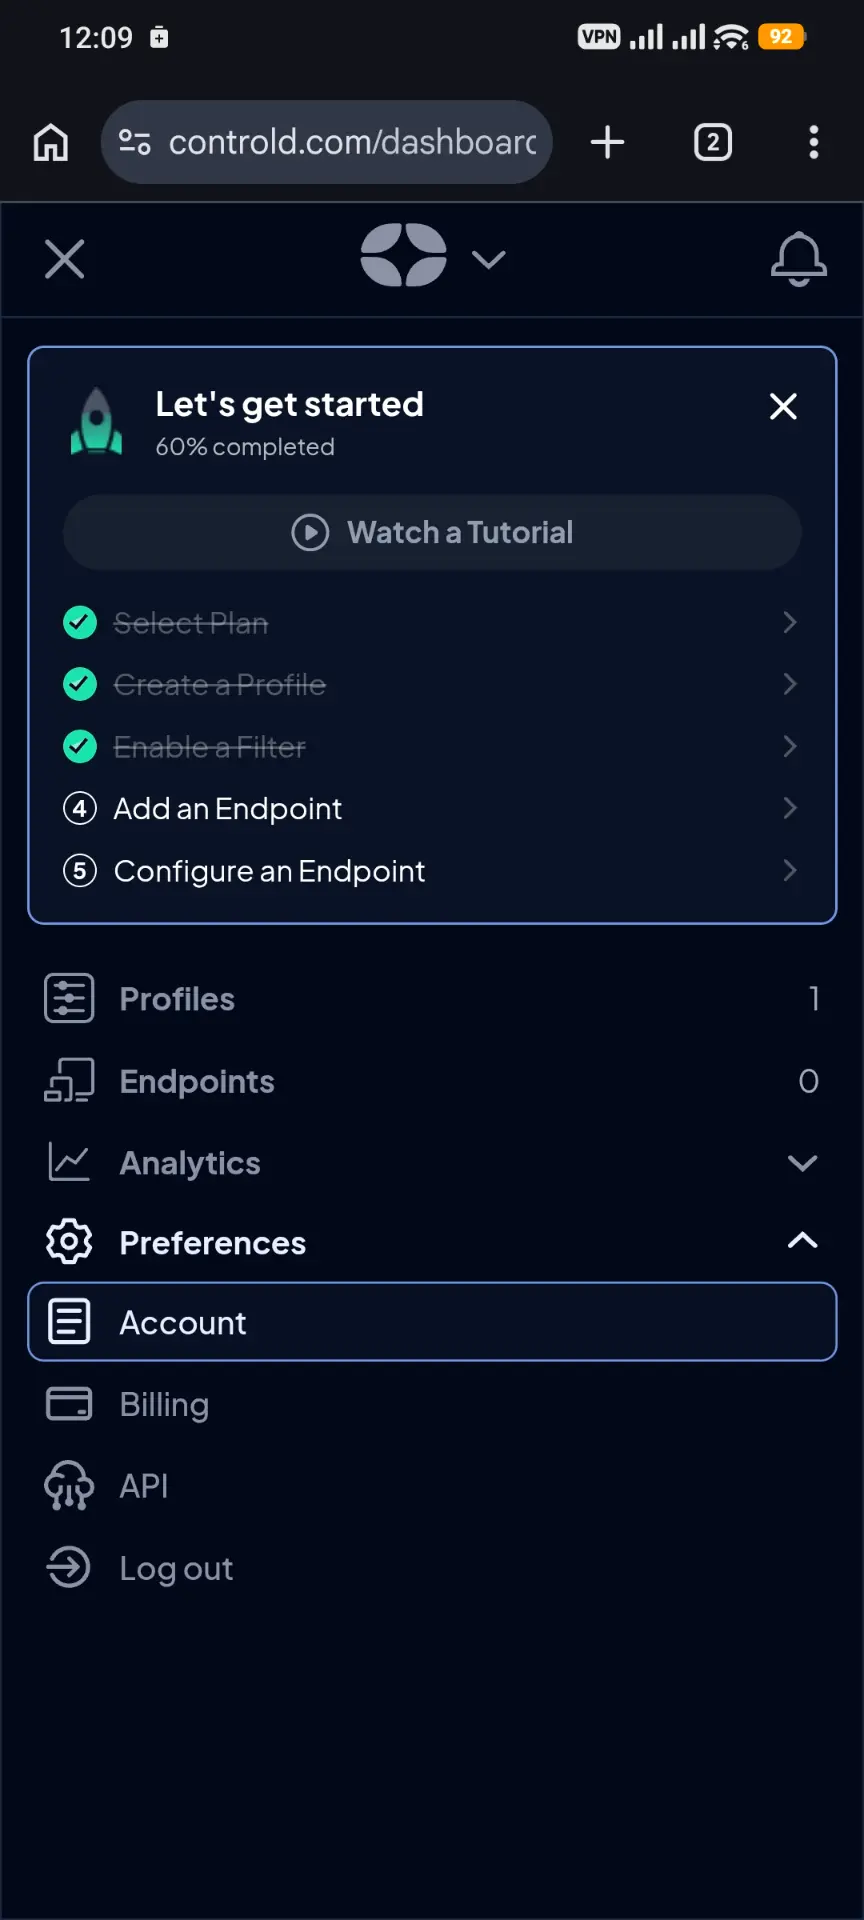This screenshot has height=1920, width=864.
Task: Click Watch a Tutorial button
Action: click(432, 532)
